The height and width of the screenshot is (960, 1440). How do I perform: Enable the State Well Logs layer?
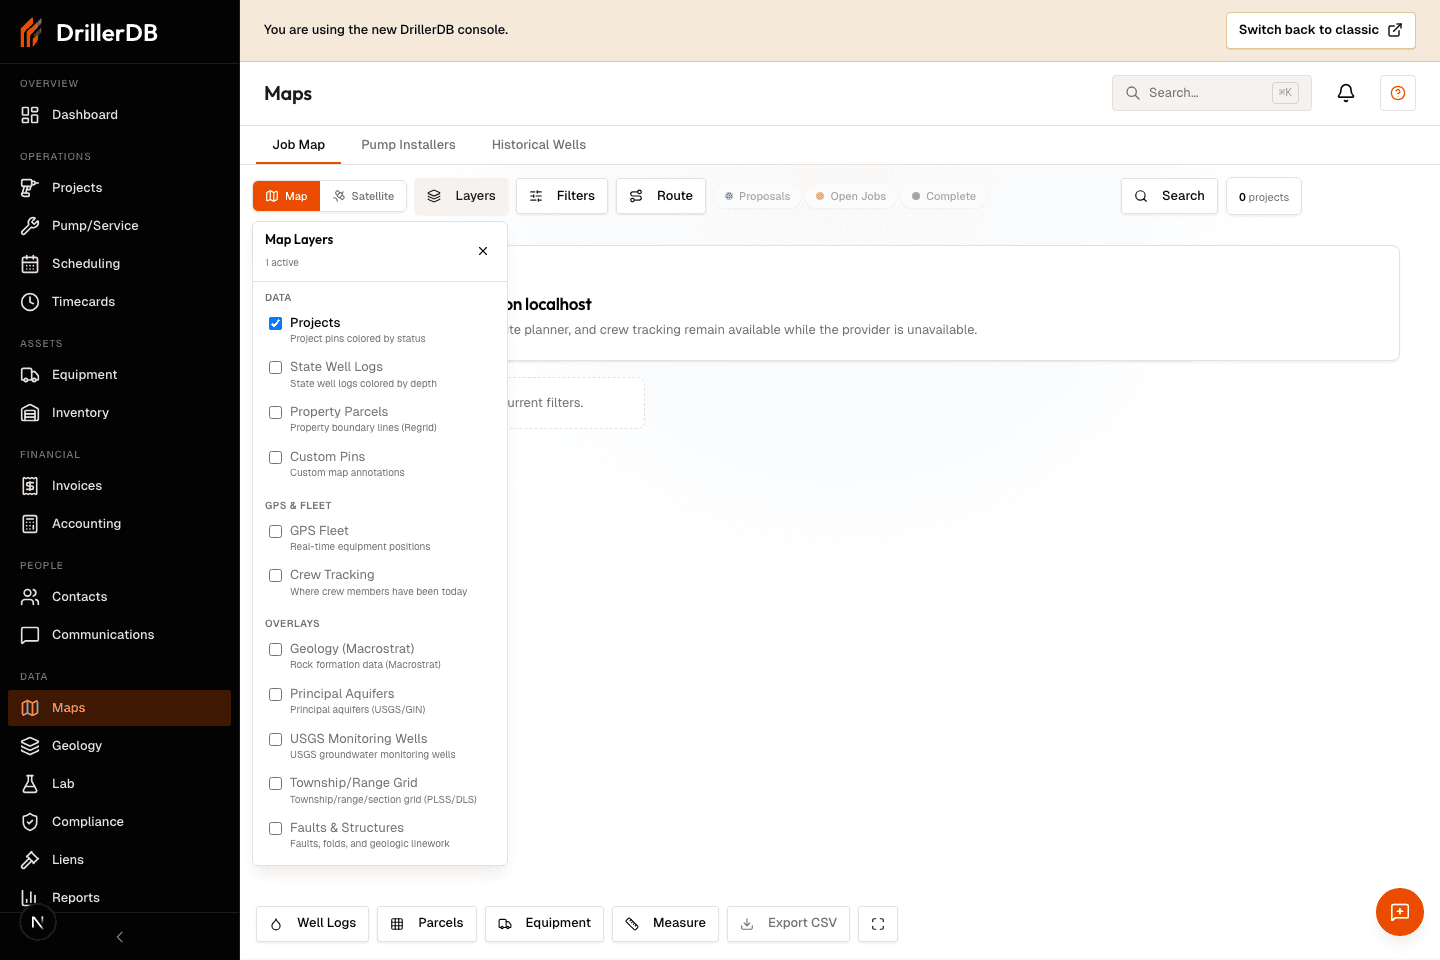[275, 368]
